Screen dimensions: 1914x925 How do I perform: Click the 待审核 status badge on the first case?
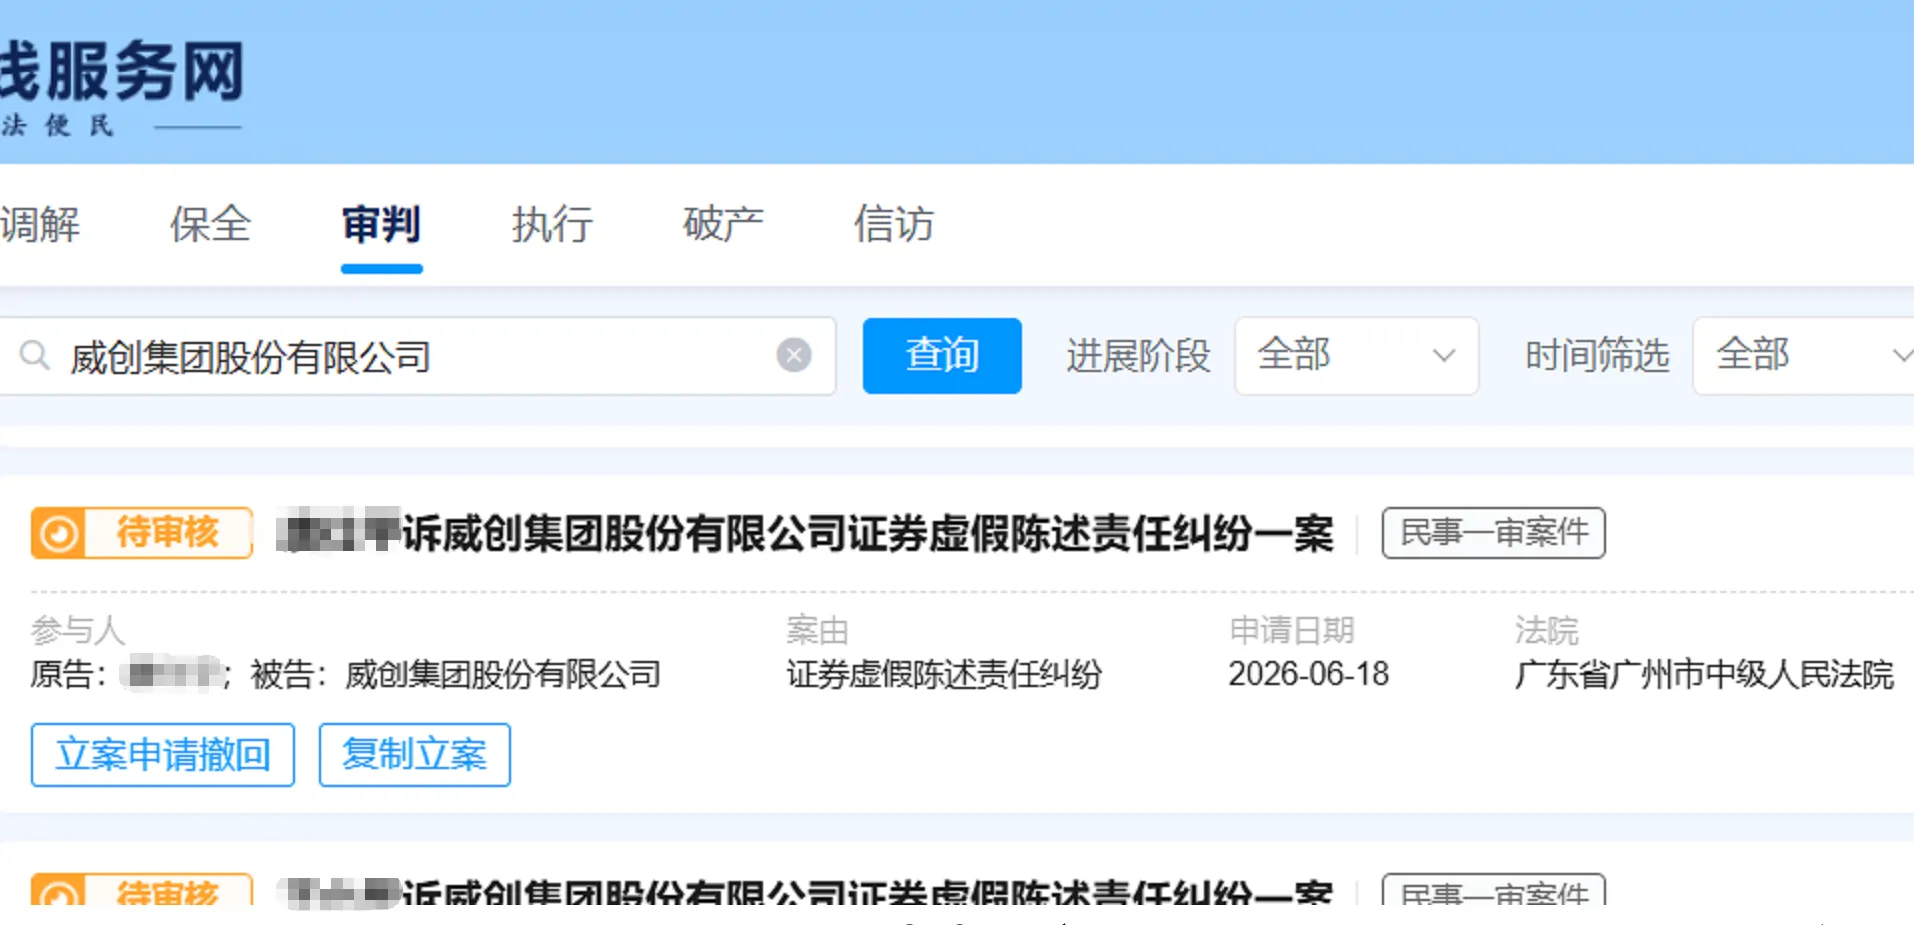pos(142,533)
